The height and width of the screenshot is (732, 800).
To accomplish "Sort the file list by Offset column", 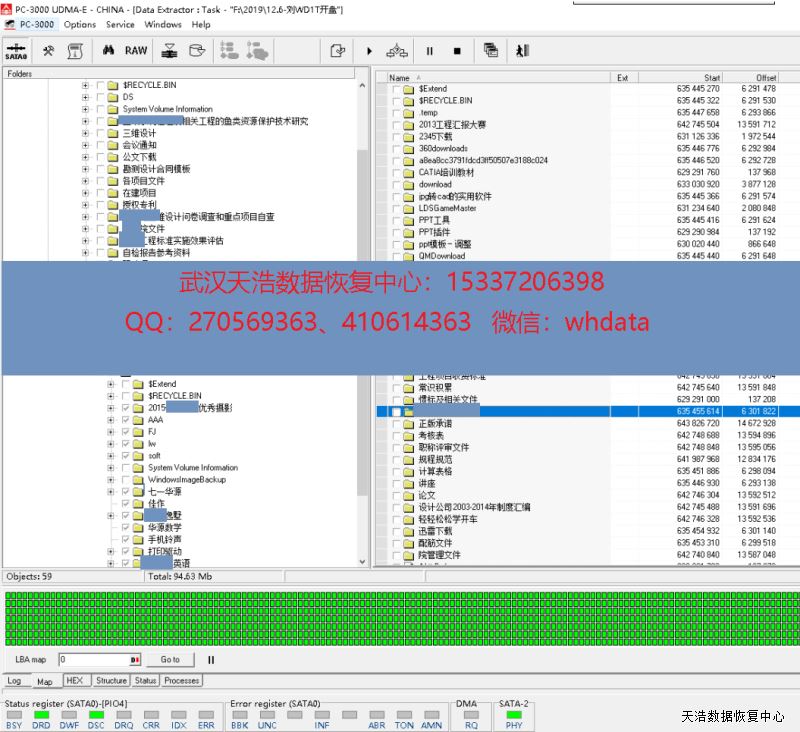I will tap(765, 77).
